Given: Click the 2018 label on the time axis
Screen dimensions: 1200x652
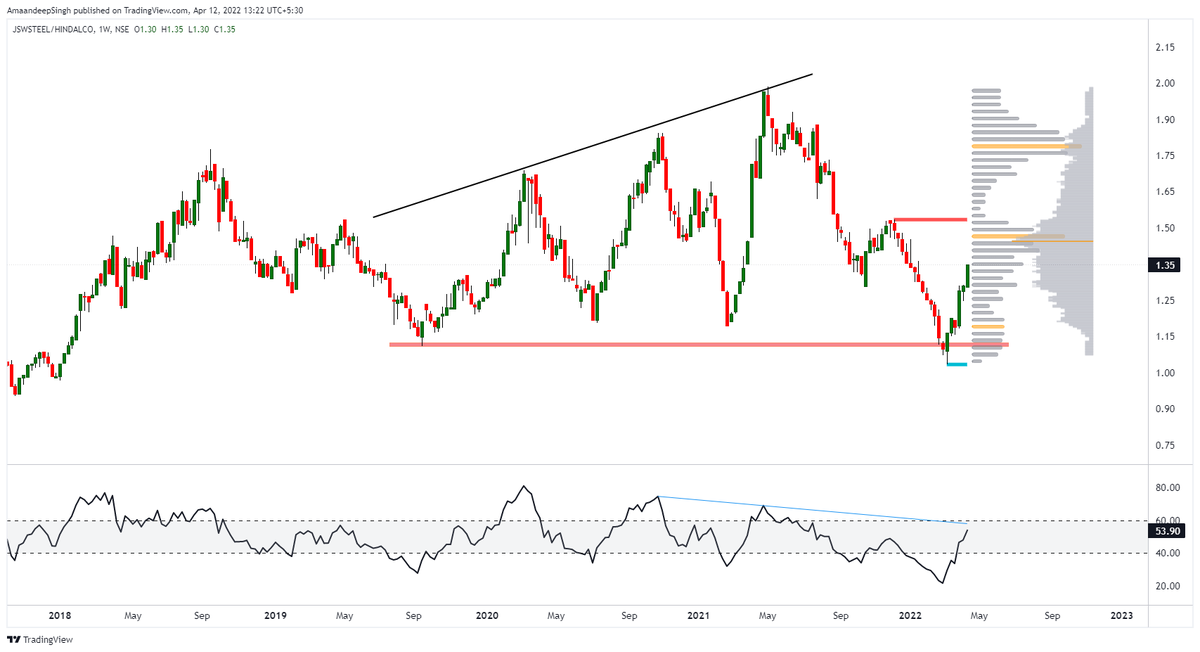Looking at the screenshot, I should [60, 616].
